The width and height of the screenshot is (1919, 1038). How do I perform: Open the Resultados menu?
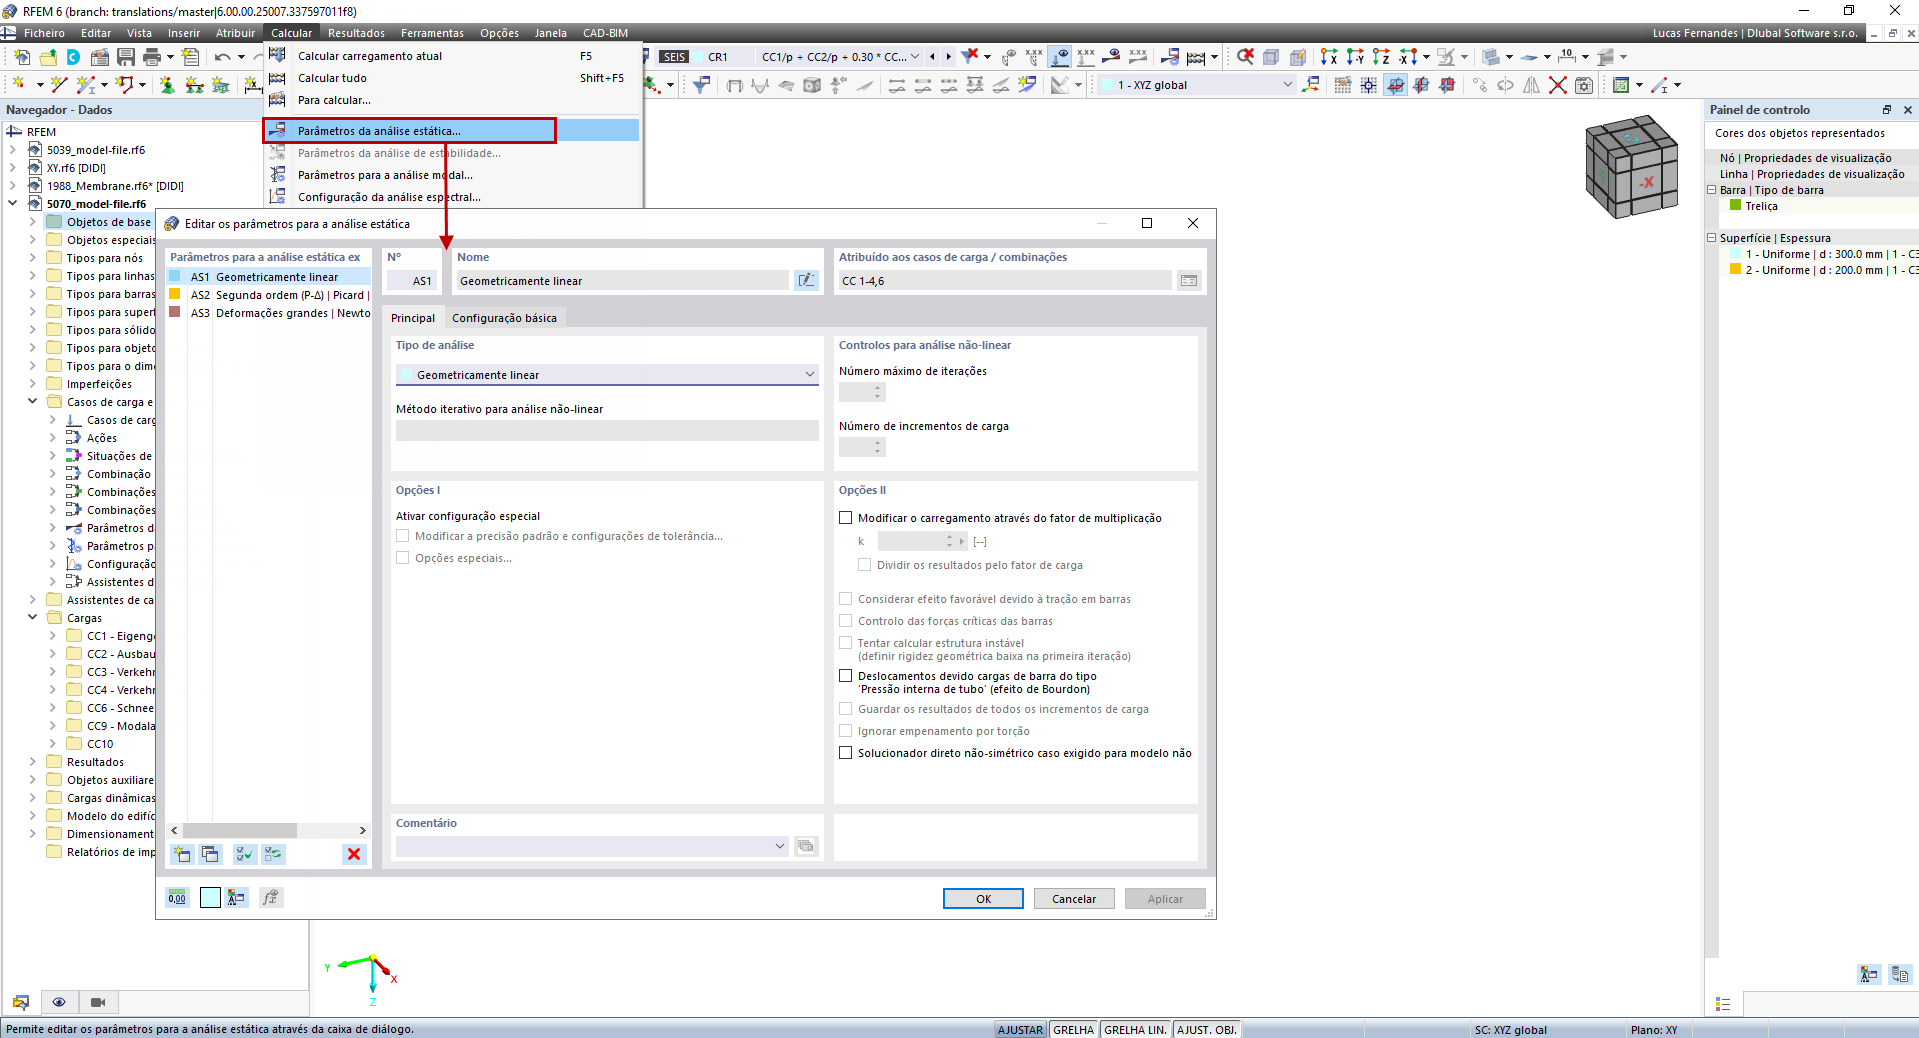click(356, 33)
